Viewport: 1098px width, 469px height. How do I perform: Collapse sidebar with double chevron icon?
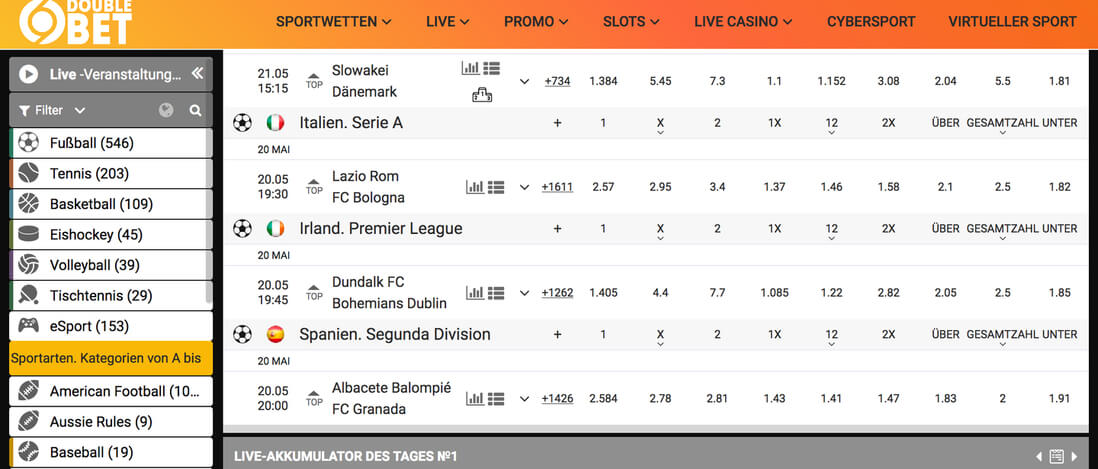tap(197, 74)
